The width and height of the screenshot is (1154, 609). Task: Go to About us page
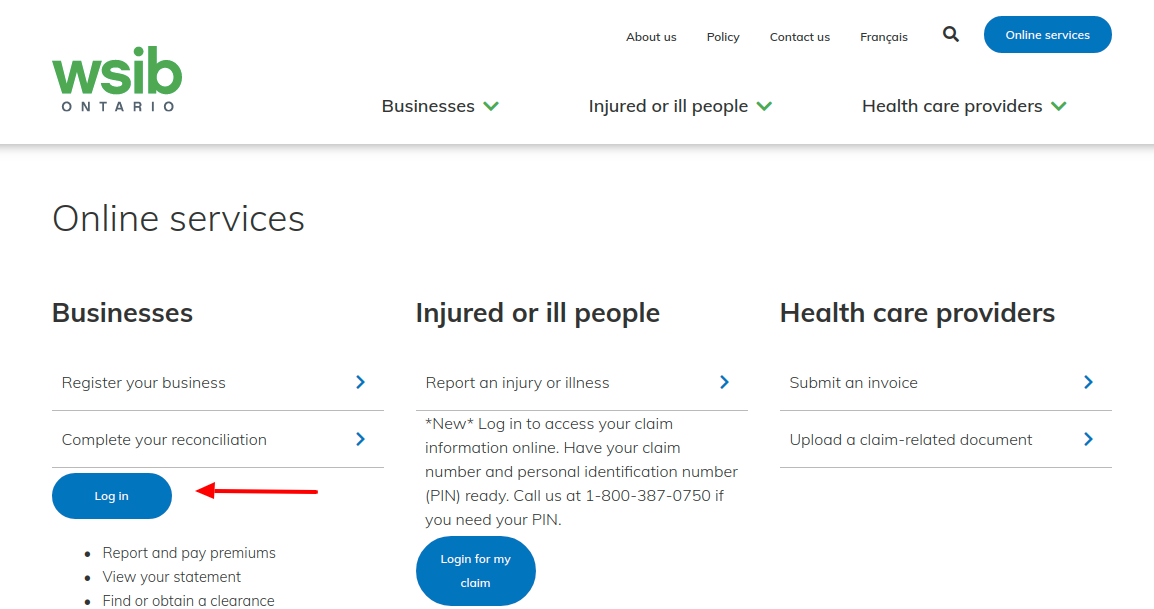point(651,37)
